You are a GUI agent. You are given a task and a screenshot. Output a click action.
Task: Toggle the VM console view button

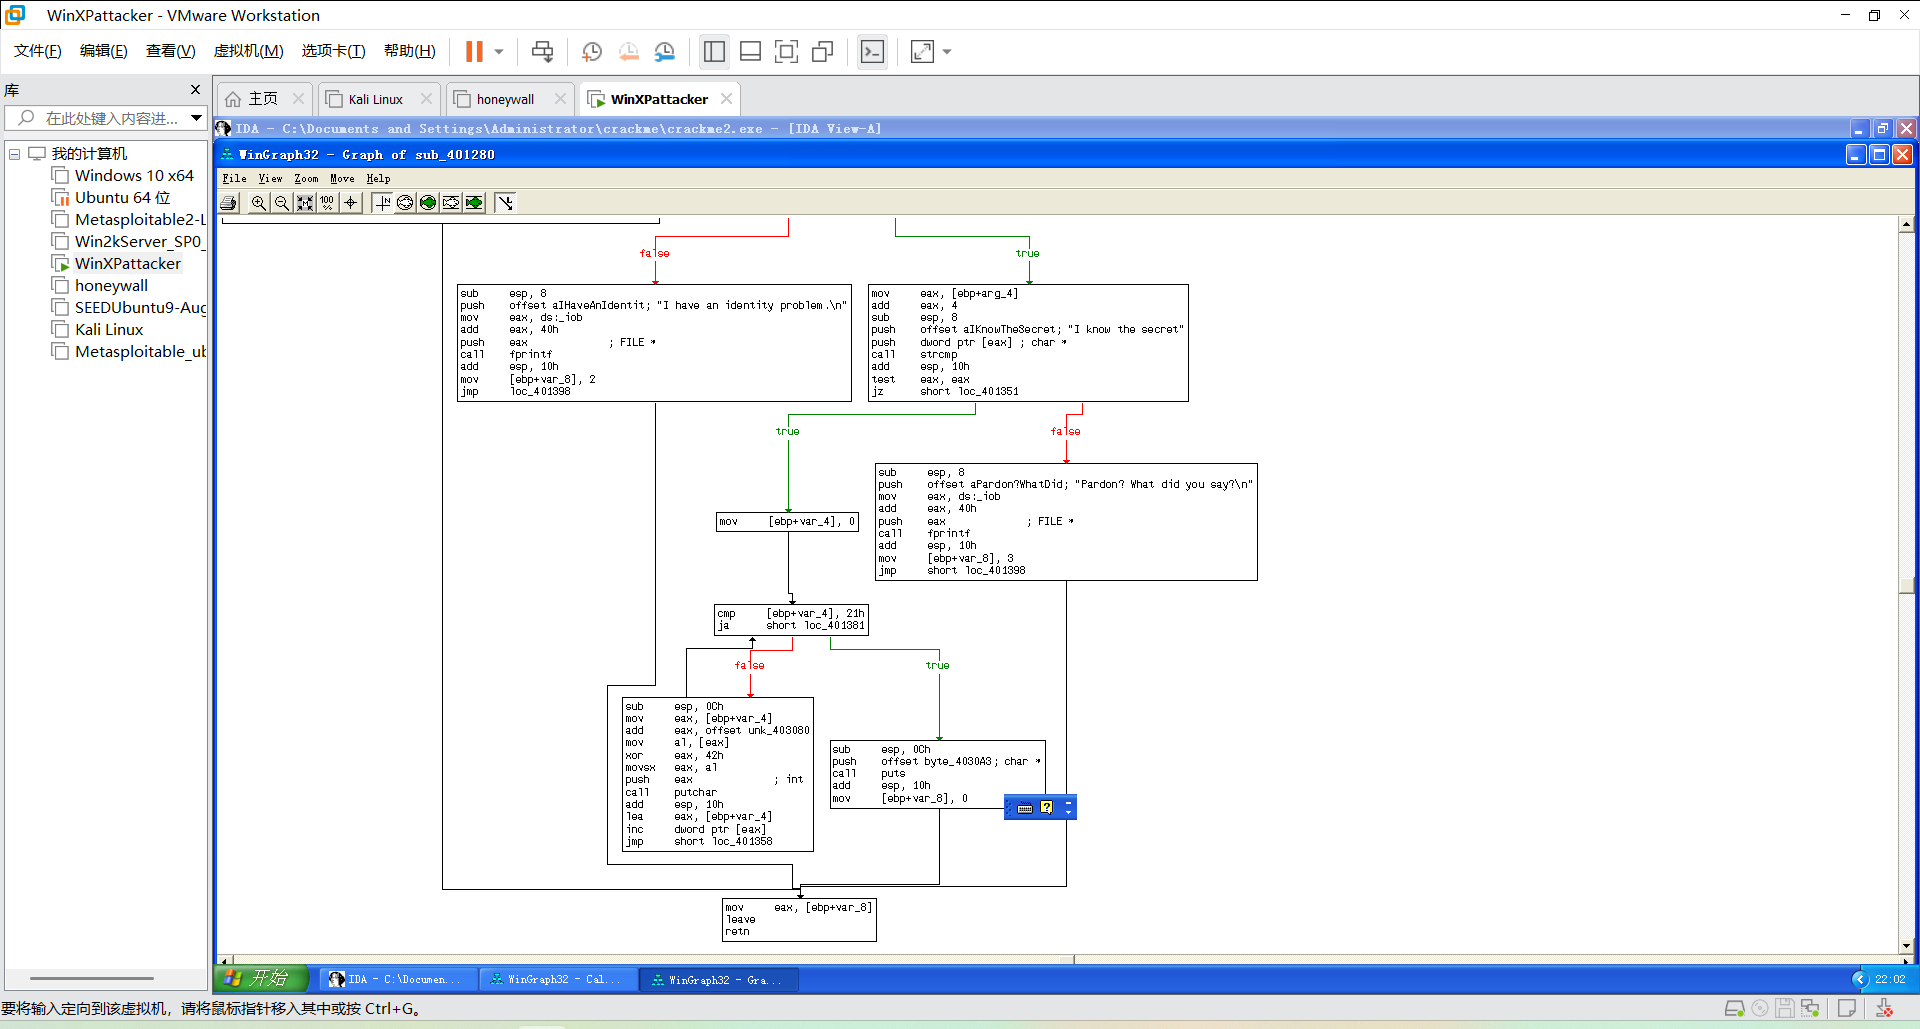[x=873, y=52]
